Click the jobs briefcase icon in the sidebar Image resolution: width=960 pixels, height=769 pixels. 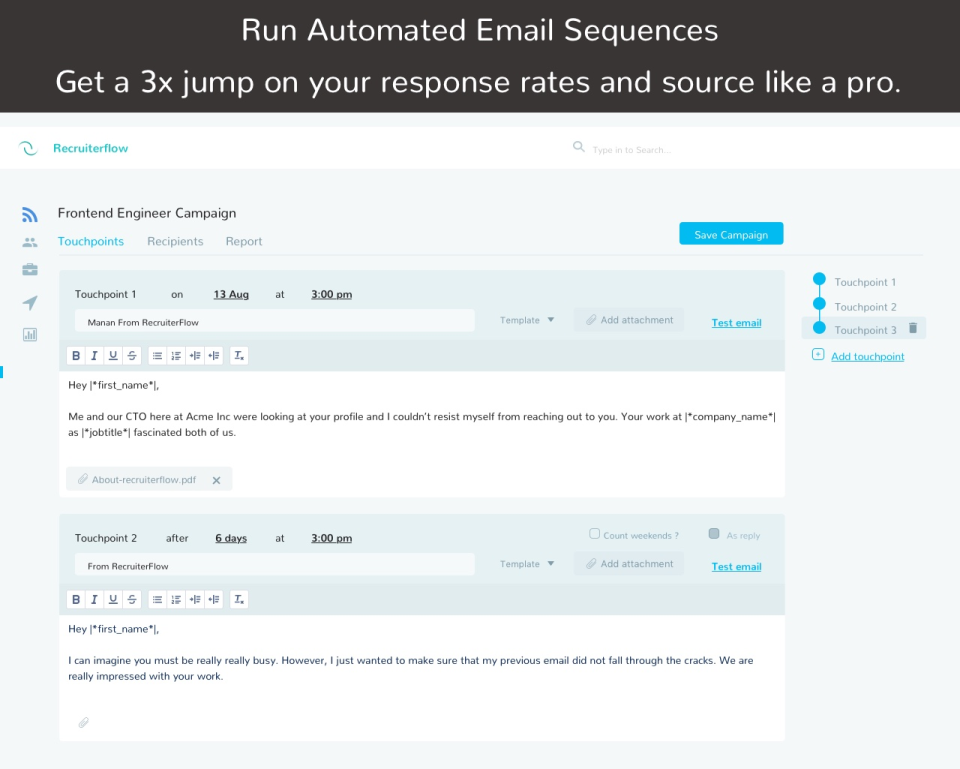pos(29,269)
